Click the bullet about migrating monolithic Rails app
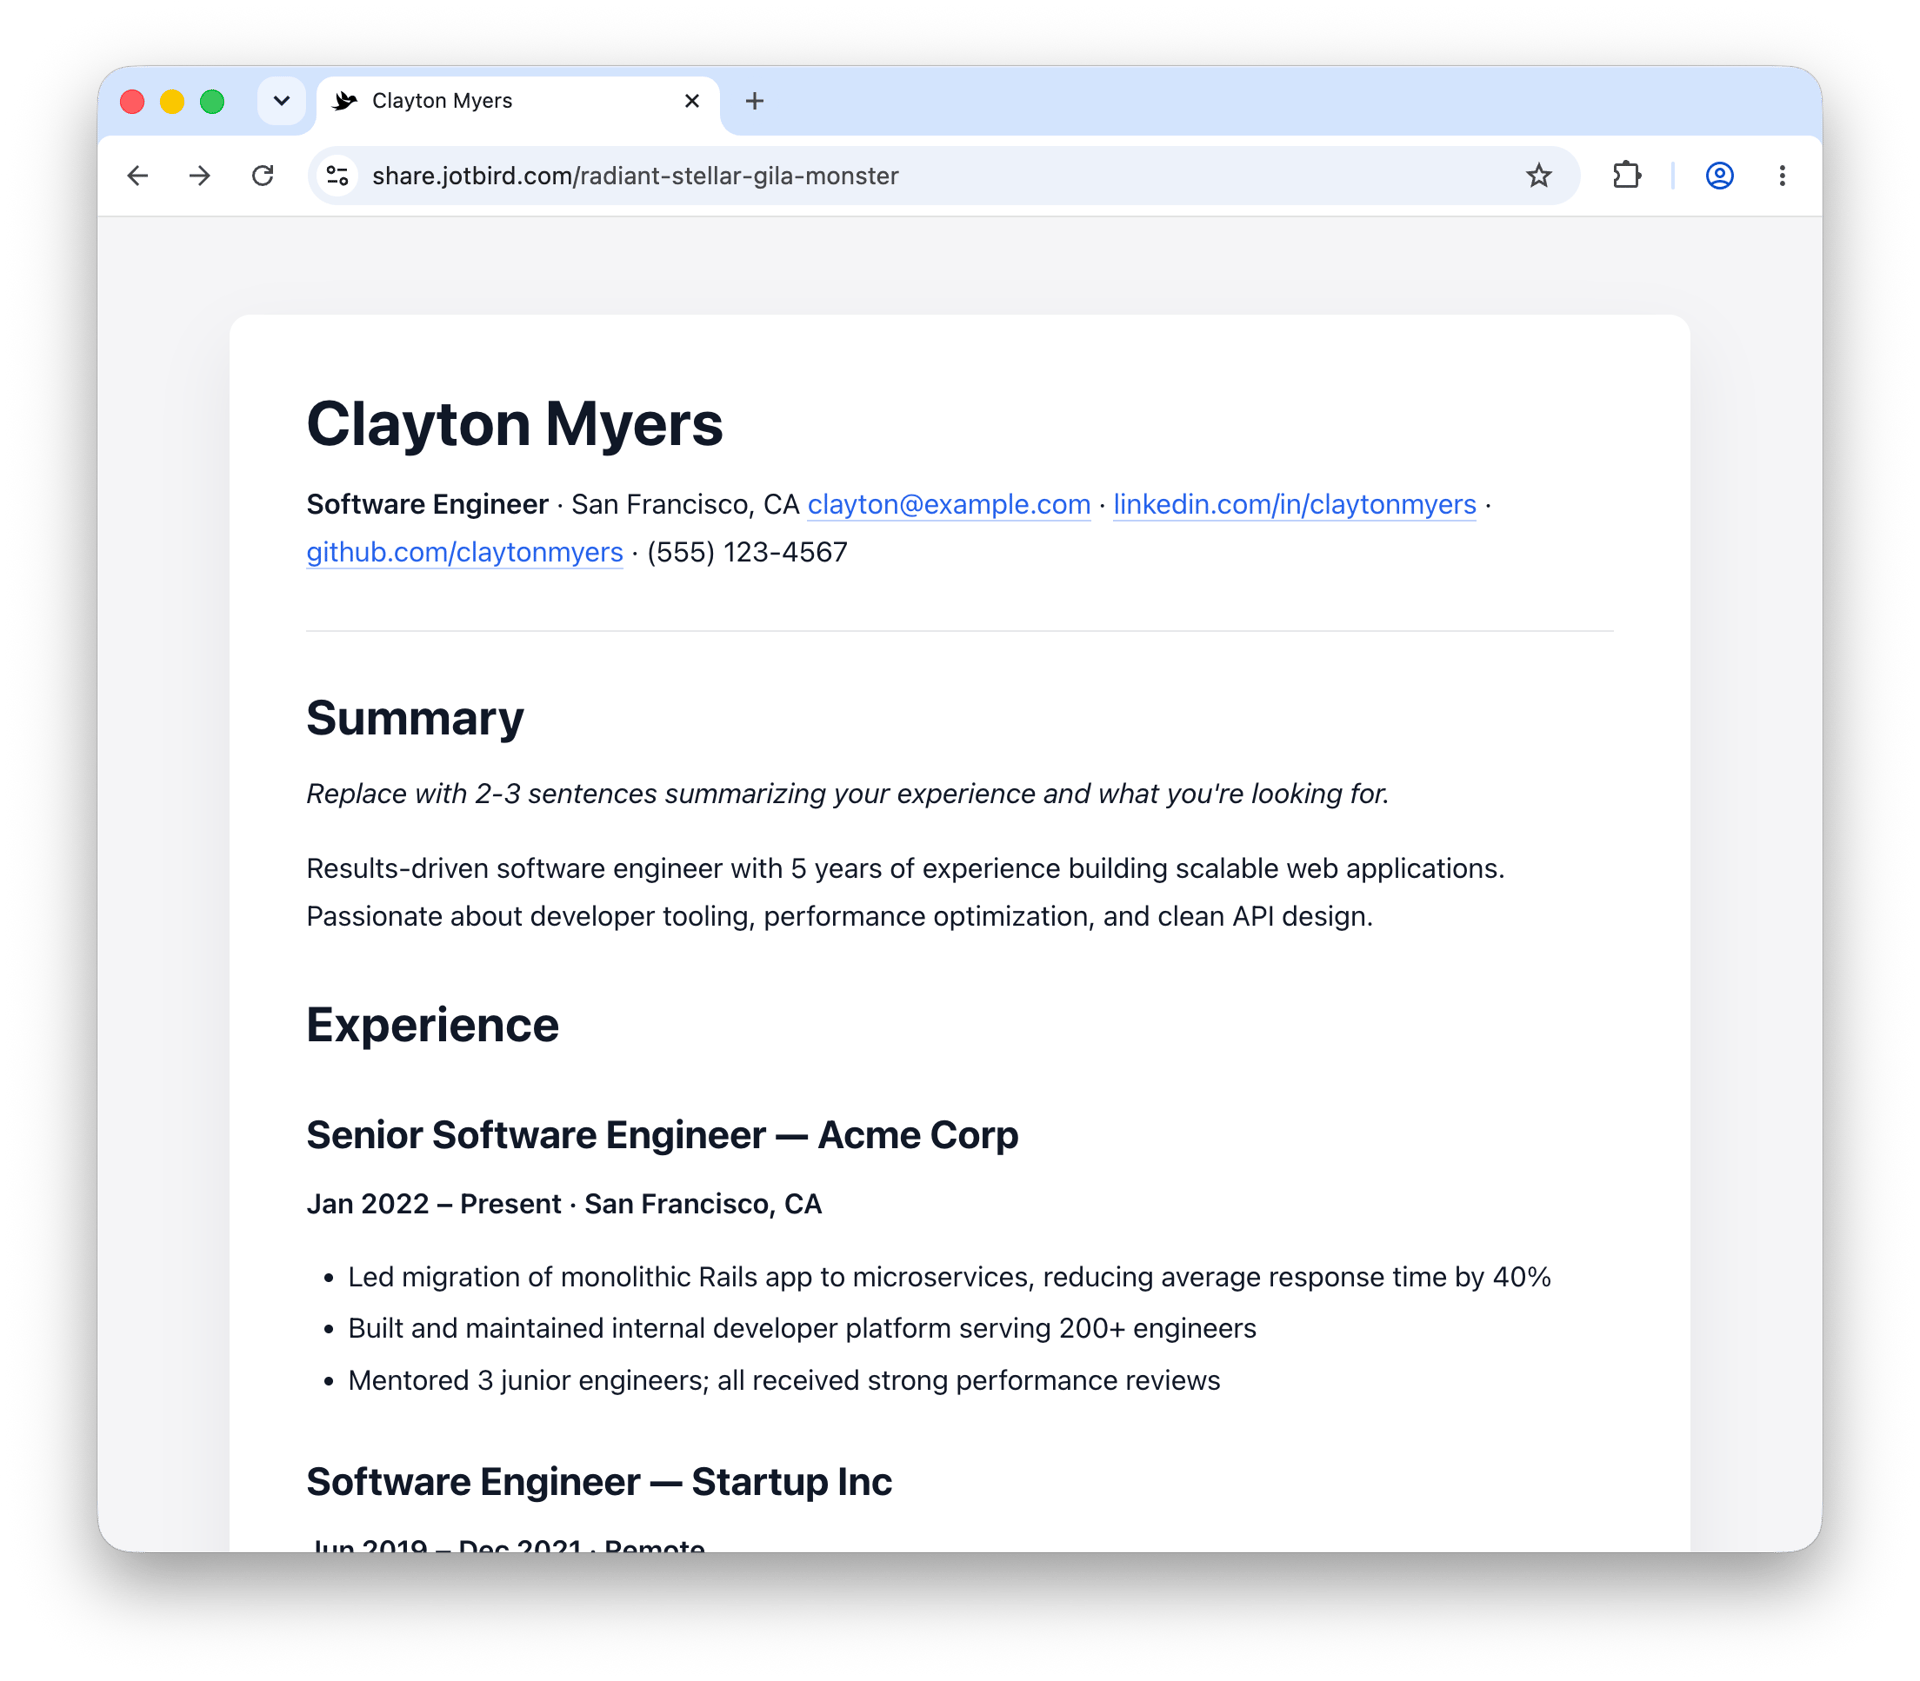This screenshot has height=1681, width=1920. pos(949,1277)
